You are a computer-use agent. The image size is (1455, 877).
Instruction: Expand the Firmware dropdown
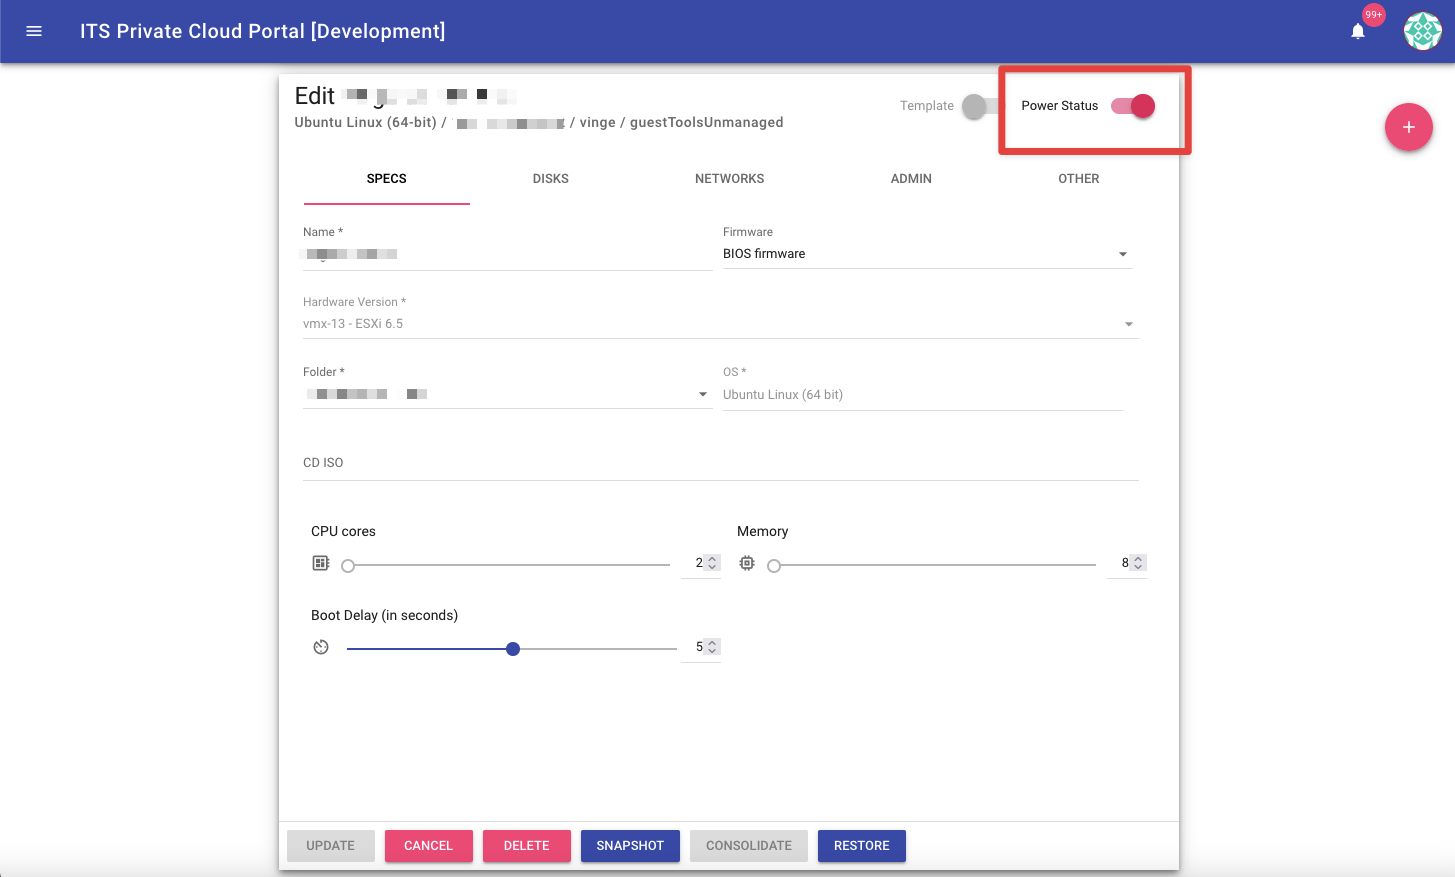pyautogui.click(x=1123, y=254)
